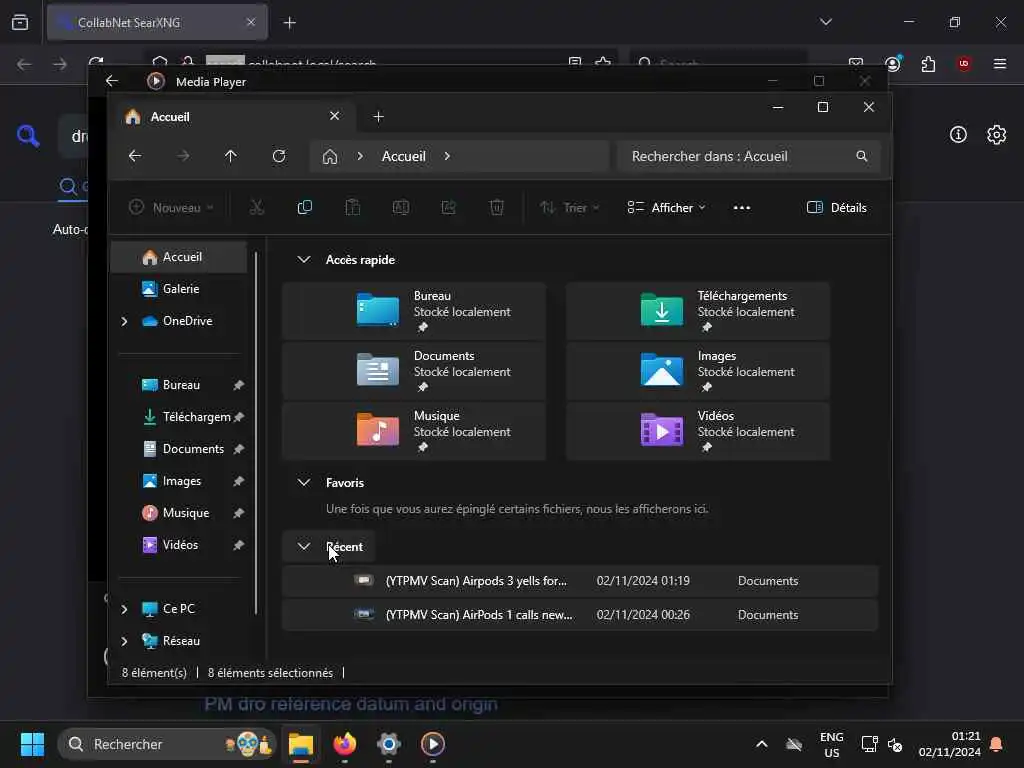The width and height of the screenshot is (1024, 768).
Task: Expand OneDrive in the navigation pane
Action: (x=124, y=321)
